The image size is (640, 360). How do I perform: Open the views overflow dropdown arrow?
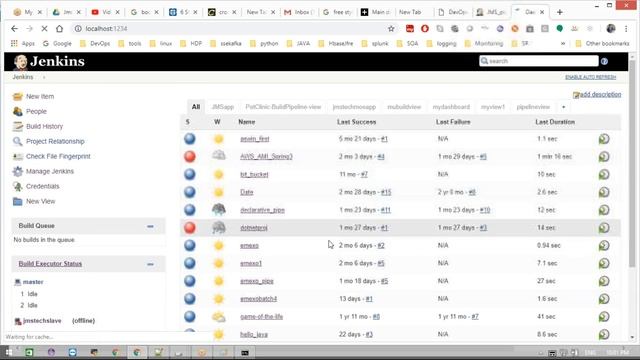[564, 107]
